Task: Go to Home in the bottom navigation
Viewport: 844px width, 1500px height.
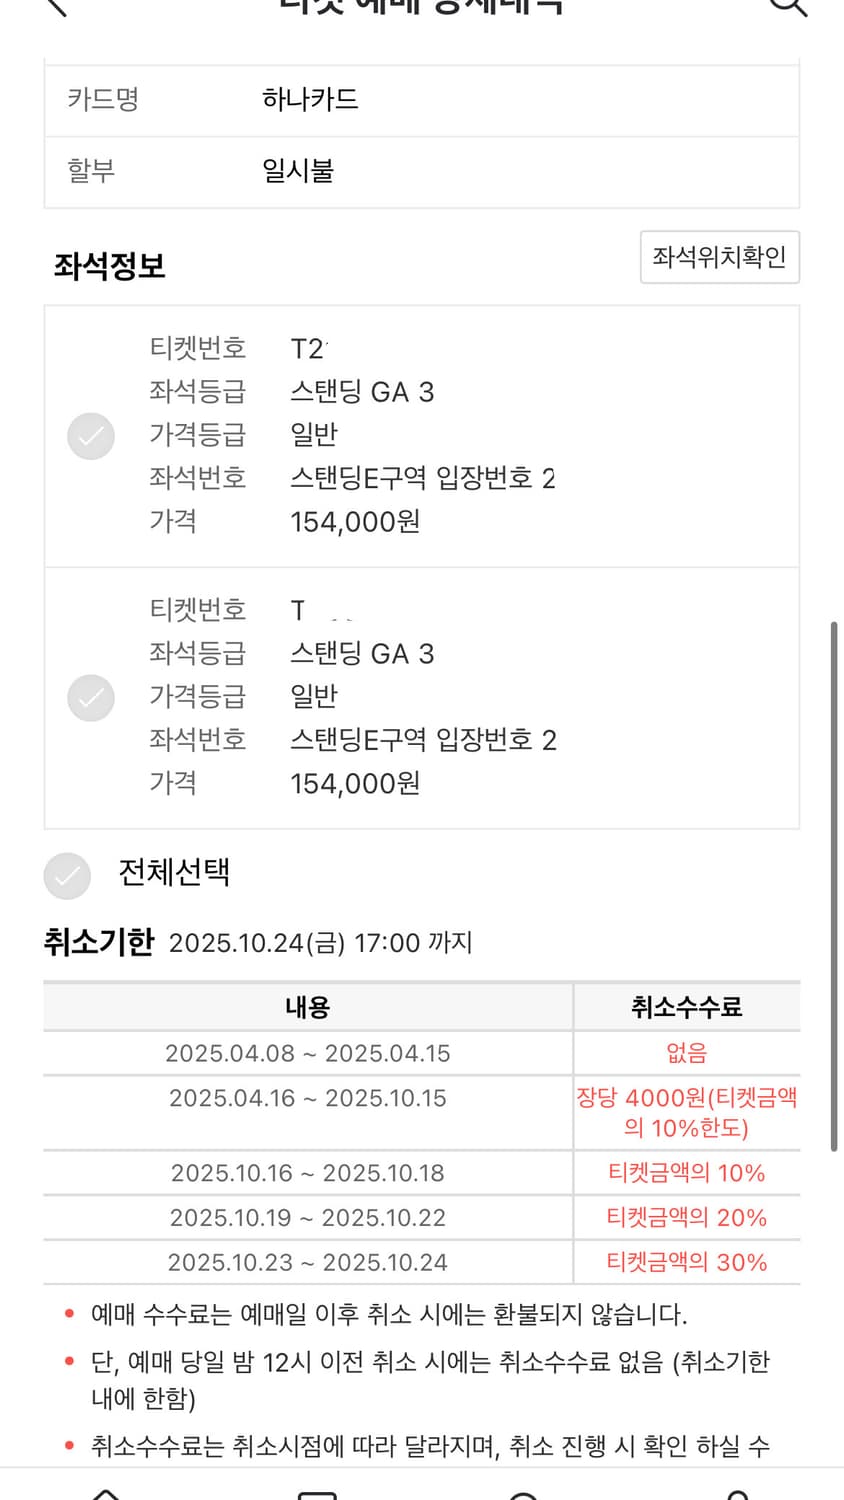Action: [x=105, y=1493]
